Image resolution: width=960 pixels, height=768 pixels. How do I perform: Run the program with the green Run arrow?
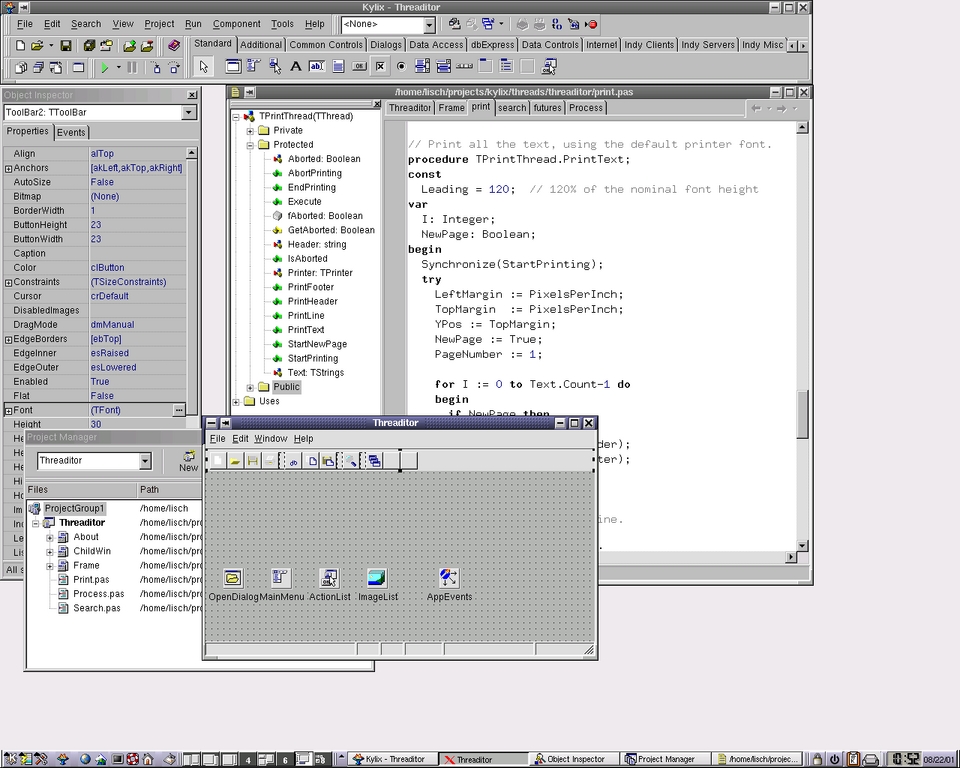[105, 67]
